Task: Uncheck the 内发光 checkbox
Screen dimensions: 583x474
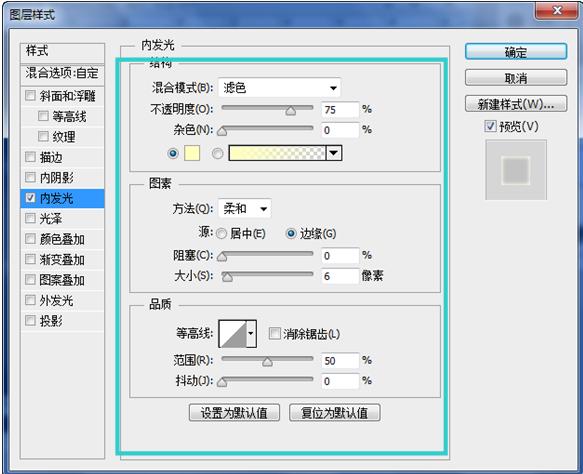Action: (x=30, y=198)
